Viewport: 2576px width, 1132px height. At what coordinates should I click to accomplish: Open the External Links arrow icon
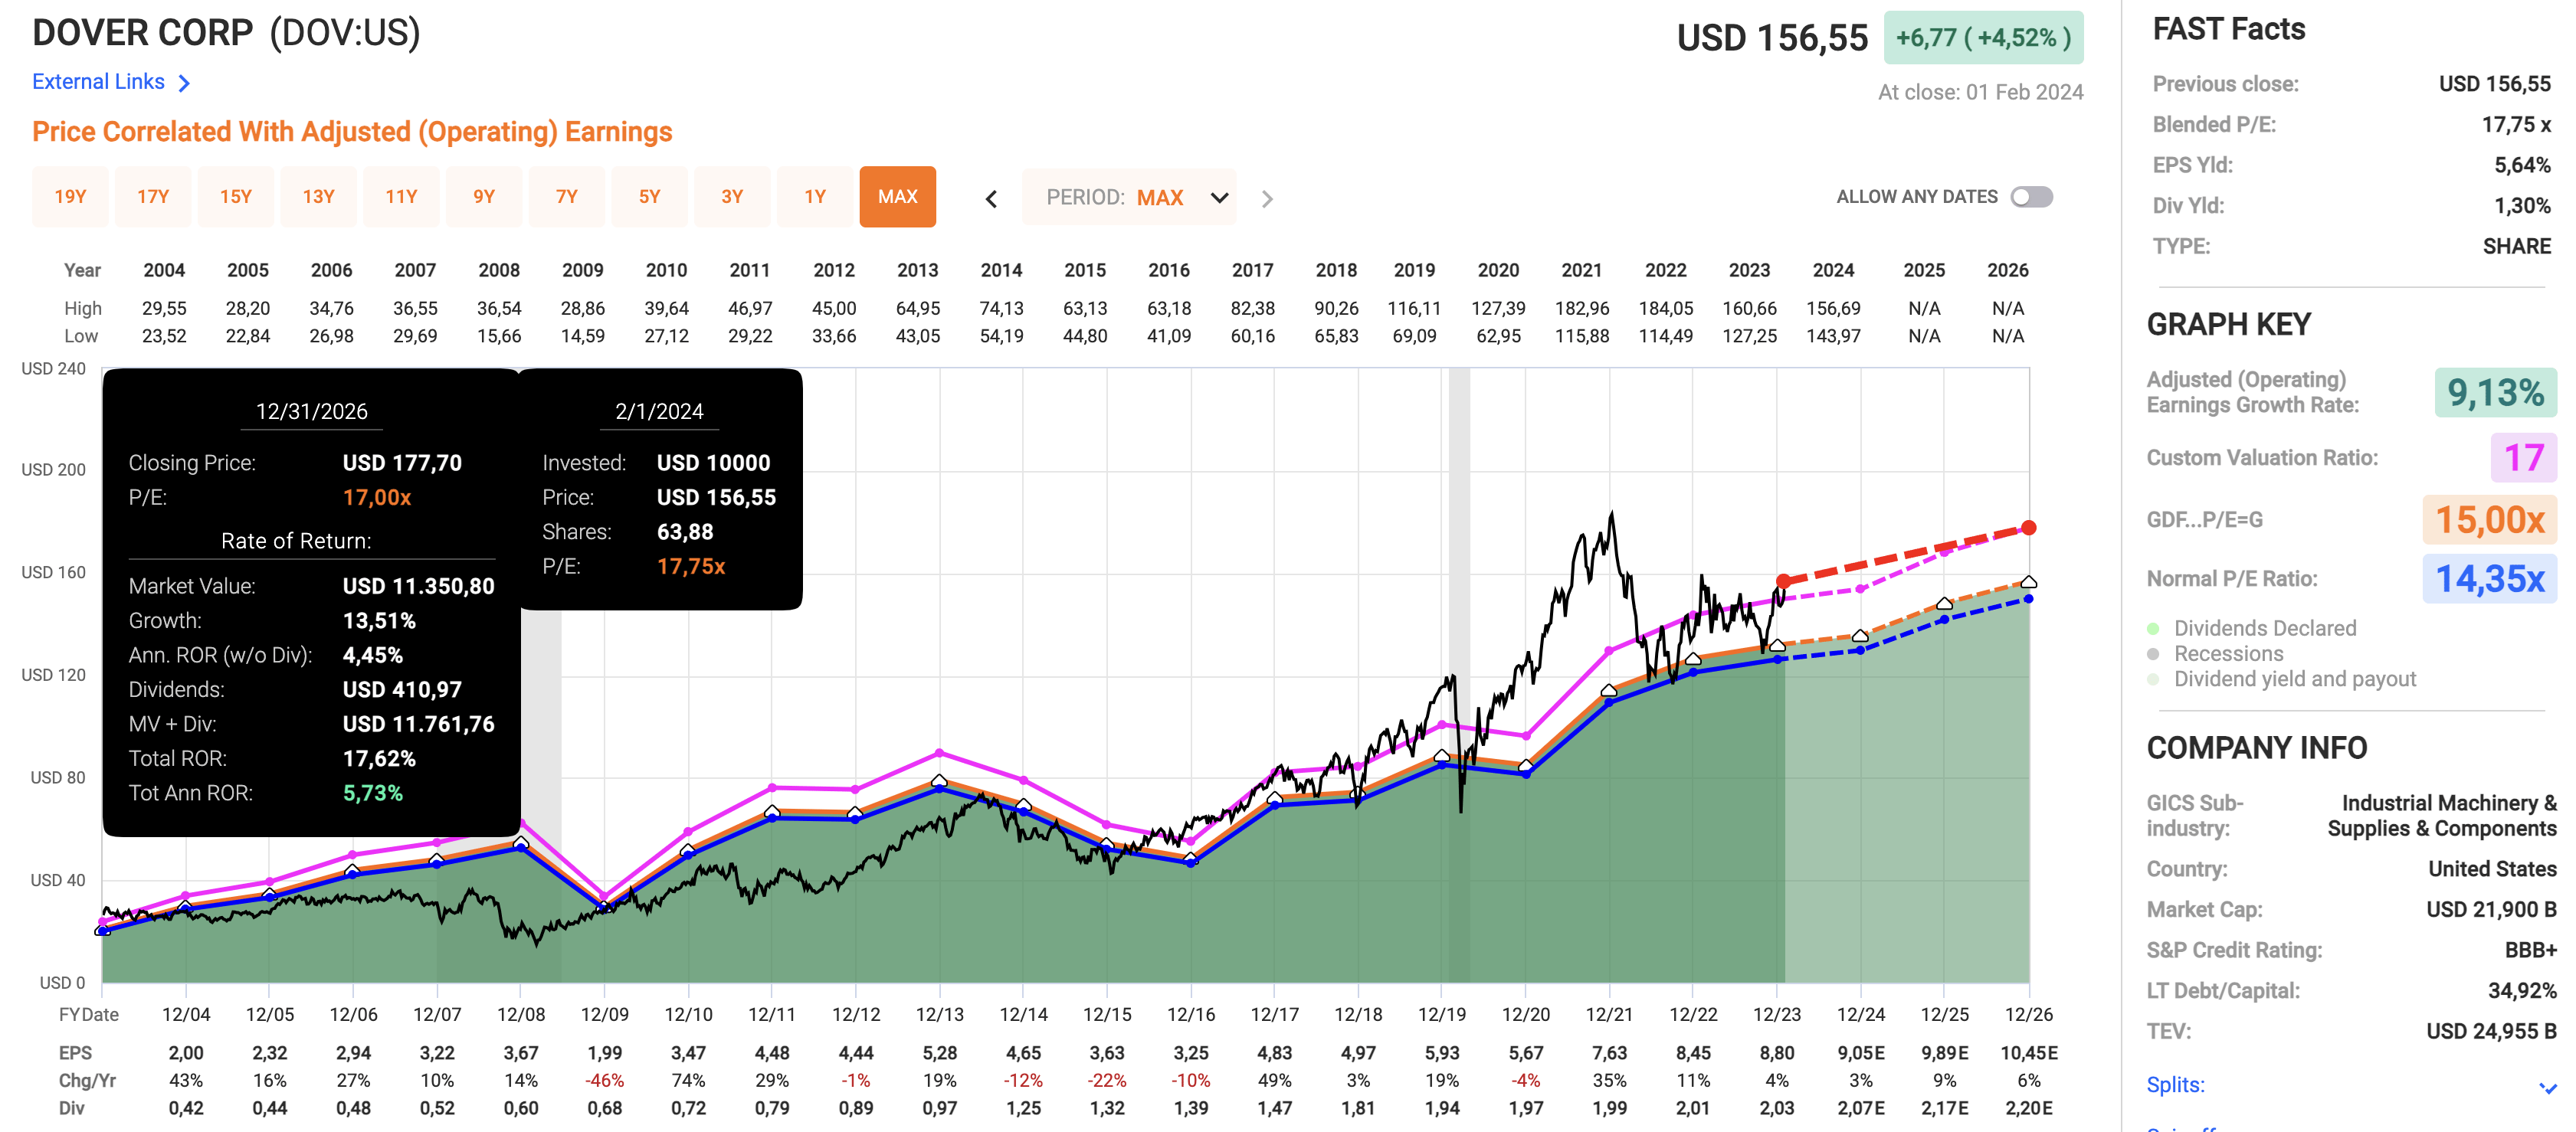[x=185, y=82]
